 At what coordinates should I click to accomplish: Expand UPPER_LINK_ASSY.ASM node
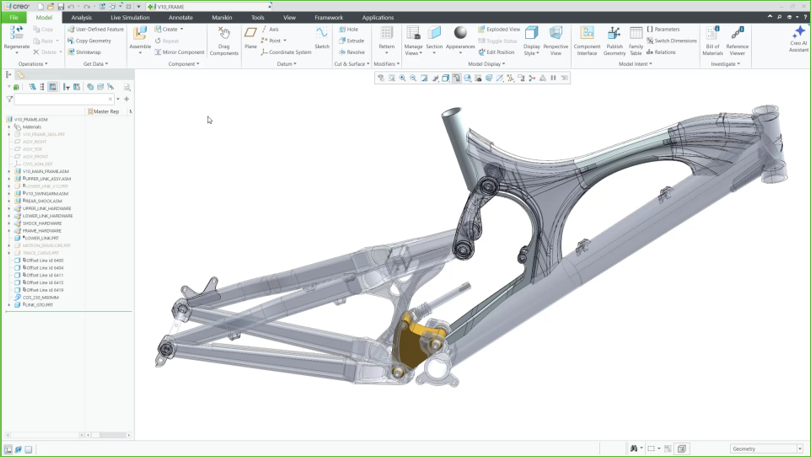(x=9, y=178)
